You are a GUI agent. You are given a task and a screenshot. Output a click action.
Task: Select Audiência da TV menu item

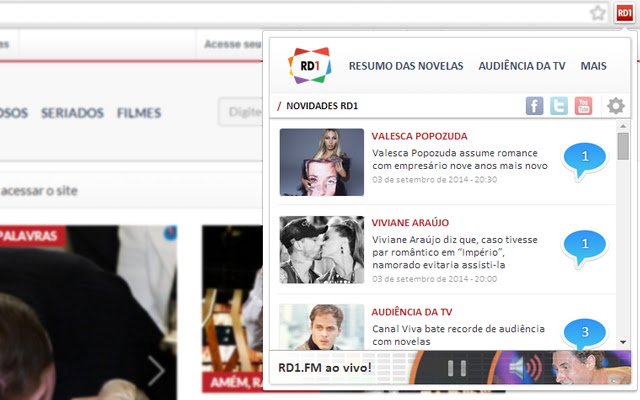point(522,66)
